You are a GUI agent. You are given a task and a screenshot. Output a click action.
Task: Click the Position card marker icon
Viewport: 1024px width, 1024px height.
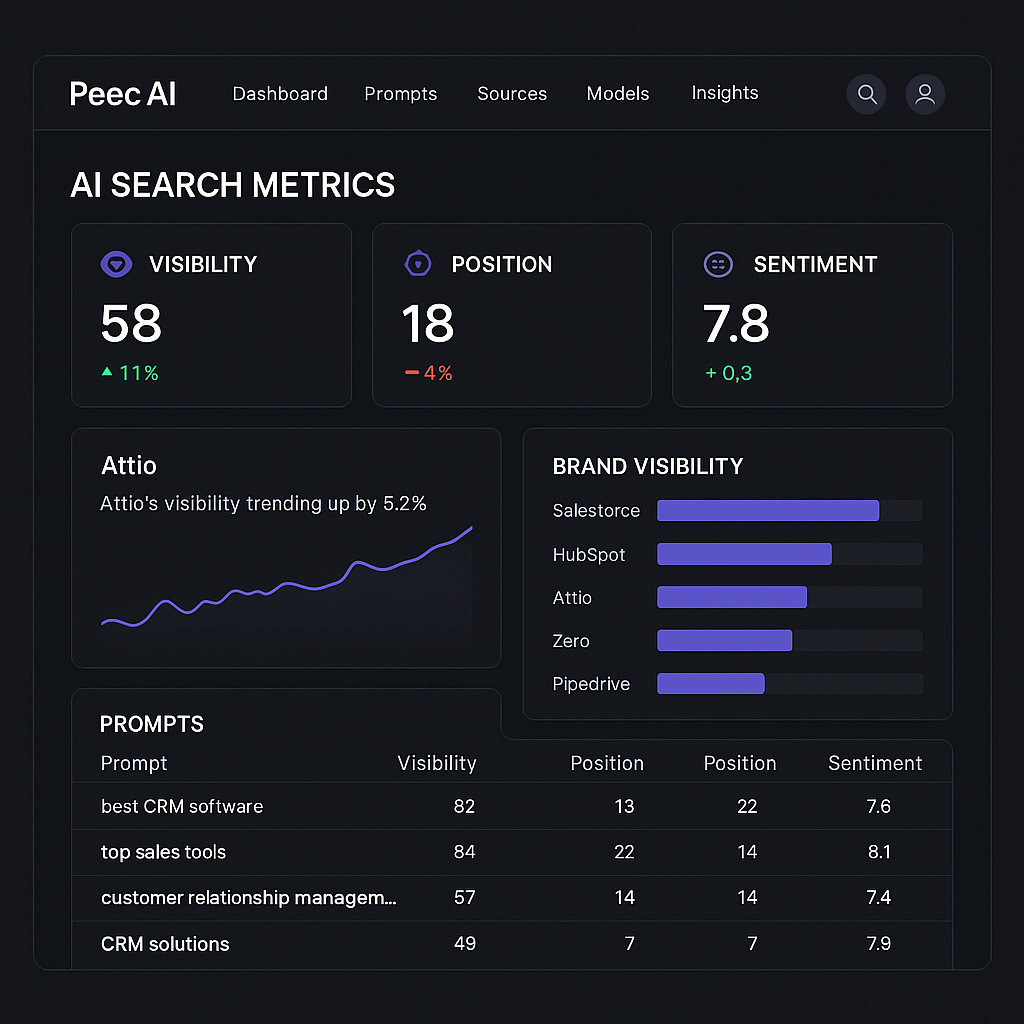coord(417,264)
